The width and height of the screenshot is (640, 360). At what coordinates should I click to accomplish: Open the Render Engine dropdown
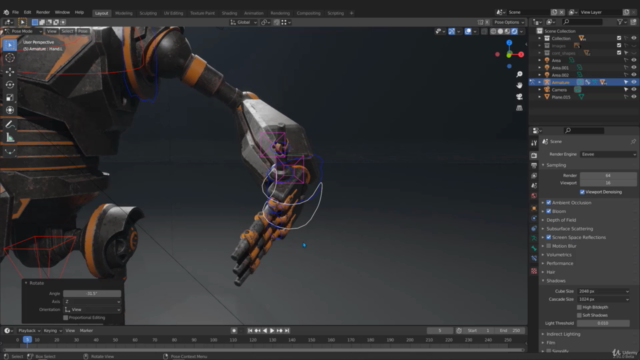[x=608, y=154]
